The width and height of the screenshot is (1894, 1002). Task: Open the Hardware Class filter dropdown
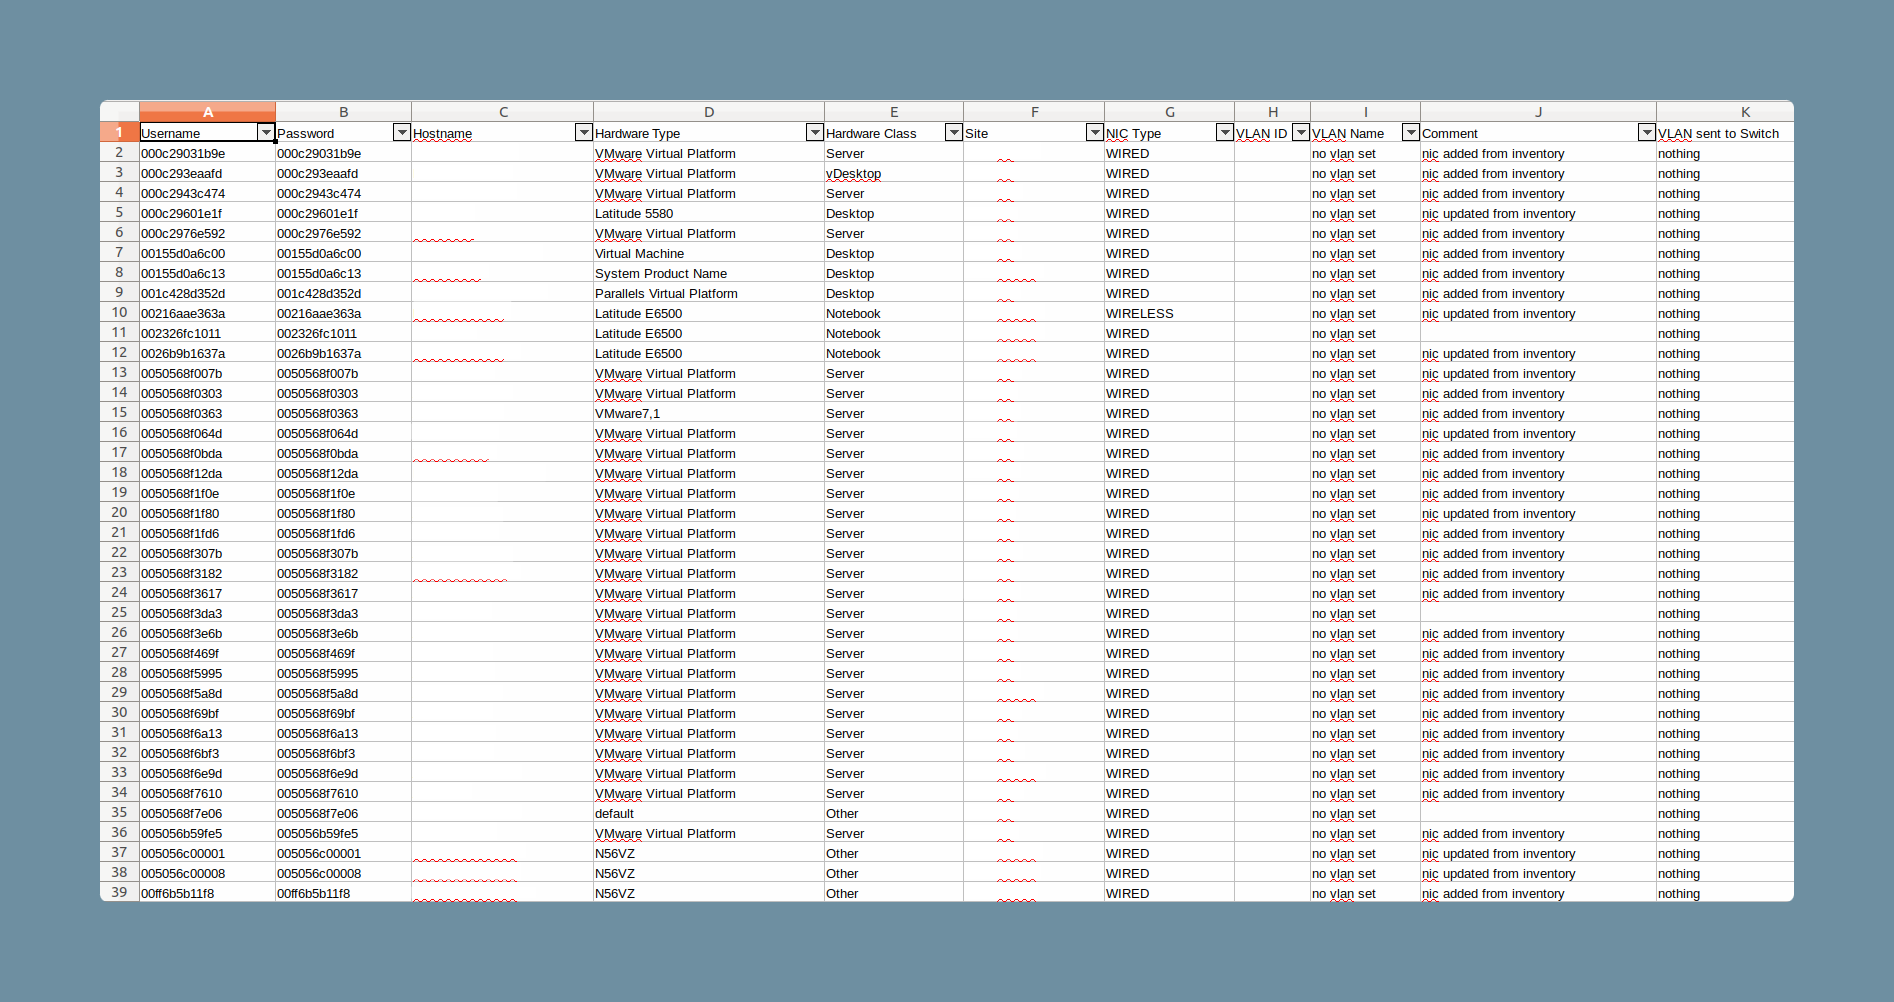point(953,133)
